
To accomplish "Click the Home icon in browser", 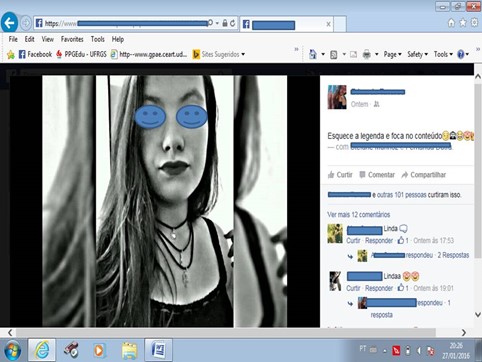I will (451, 23).
